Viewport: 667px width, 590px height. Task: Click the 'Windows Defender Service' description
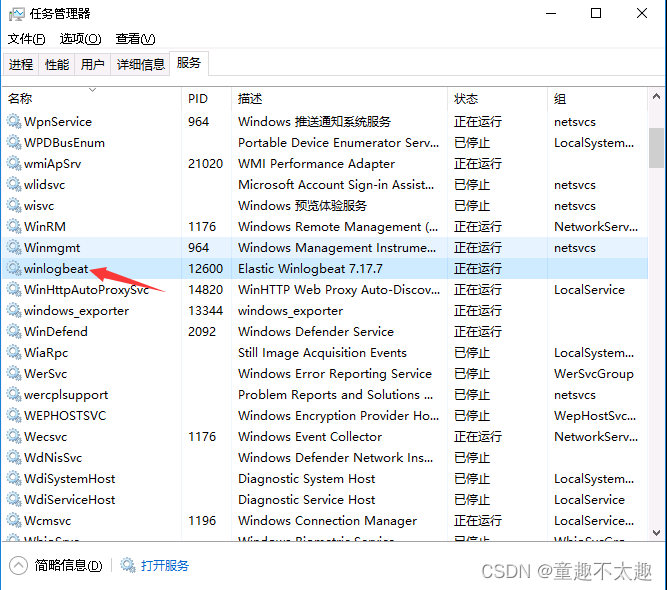click(x=316, y=332)
